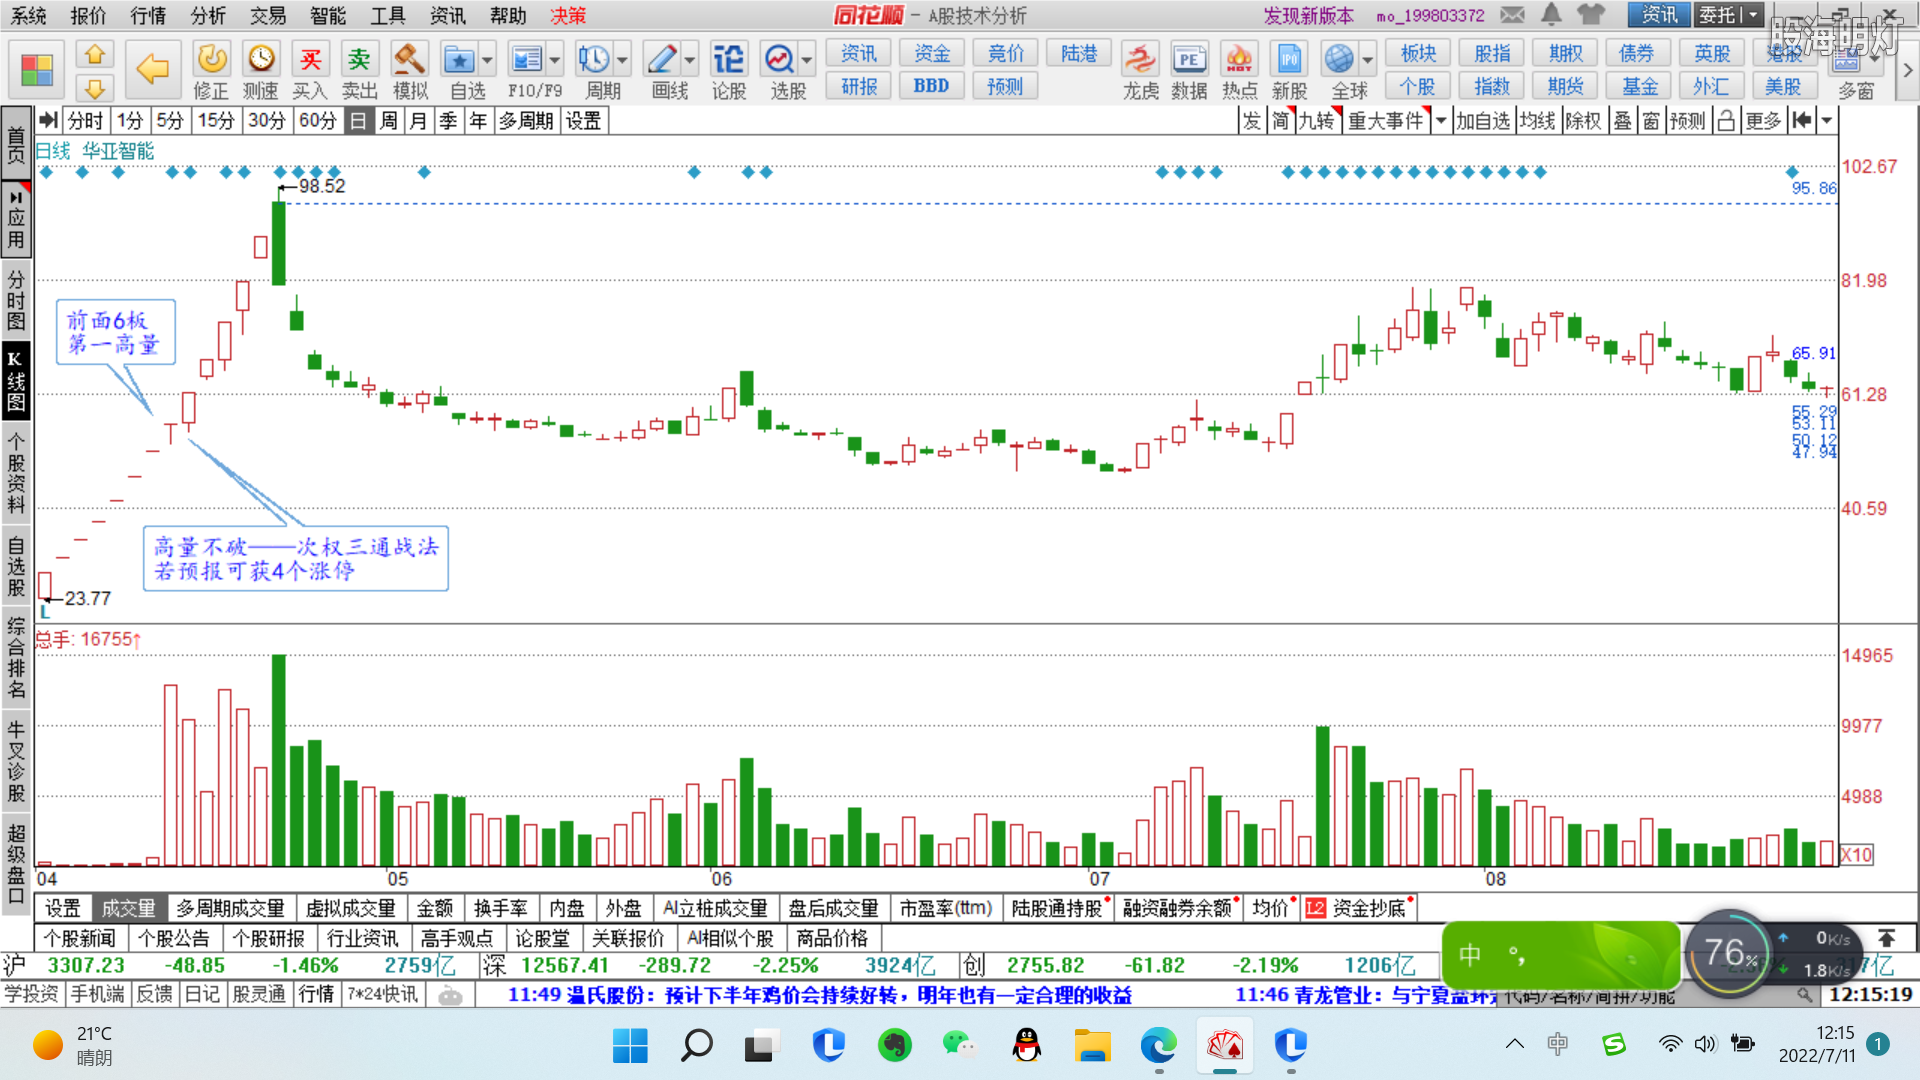This screenshot has width=1920, height=1080.
Task: Click the 研报 button
Action: [859, 86]
